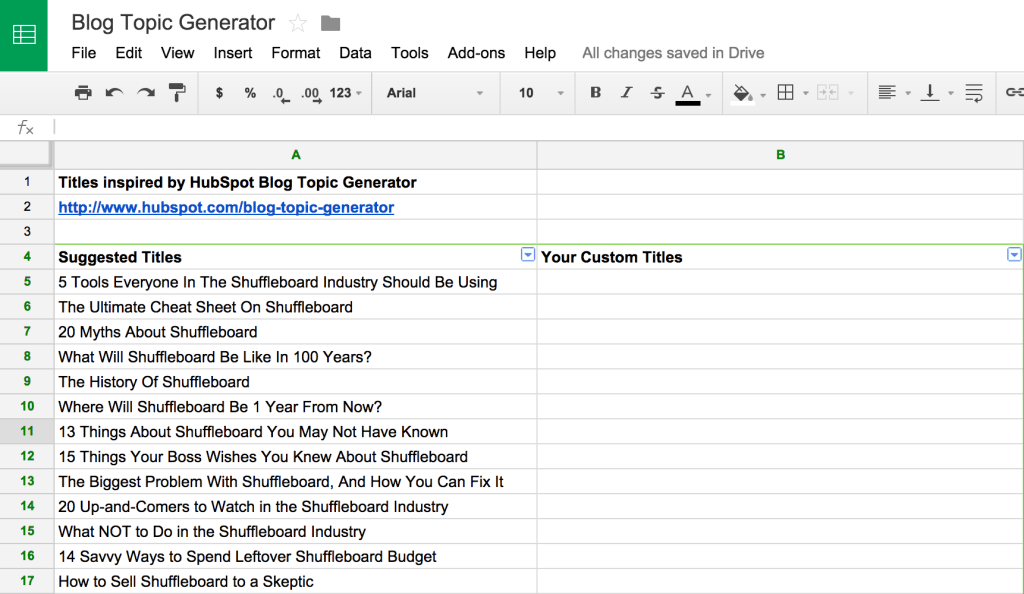Select 'What NOT to Do in the Shuffleboard Industry'
The height and width of the screenshot is (594, 1024).
296,531
